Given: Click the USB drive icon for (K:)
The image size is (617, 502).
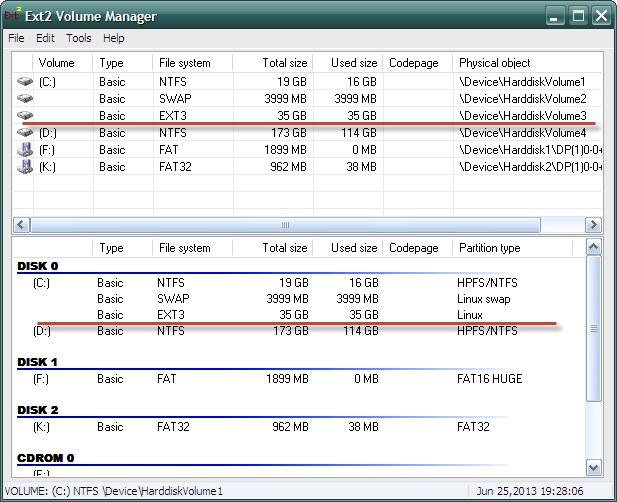Looking at the screenshot, I should click(x=25, y=167).
